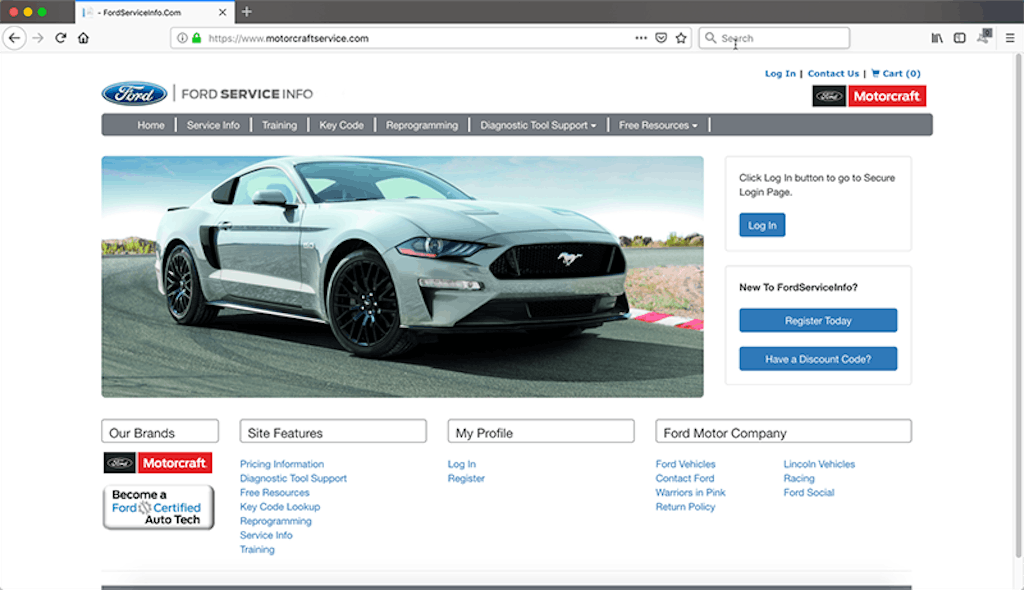Click Log In link at top right
Image resolution: width=1024 pixels, height=590 pixels.
[x=780, y=74]
